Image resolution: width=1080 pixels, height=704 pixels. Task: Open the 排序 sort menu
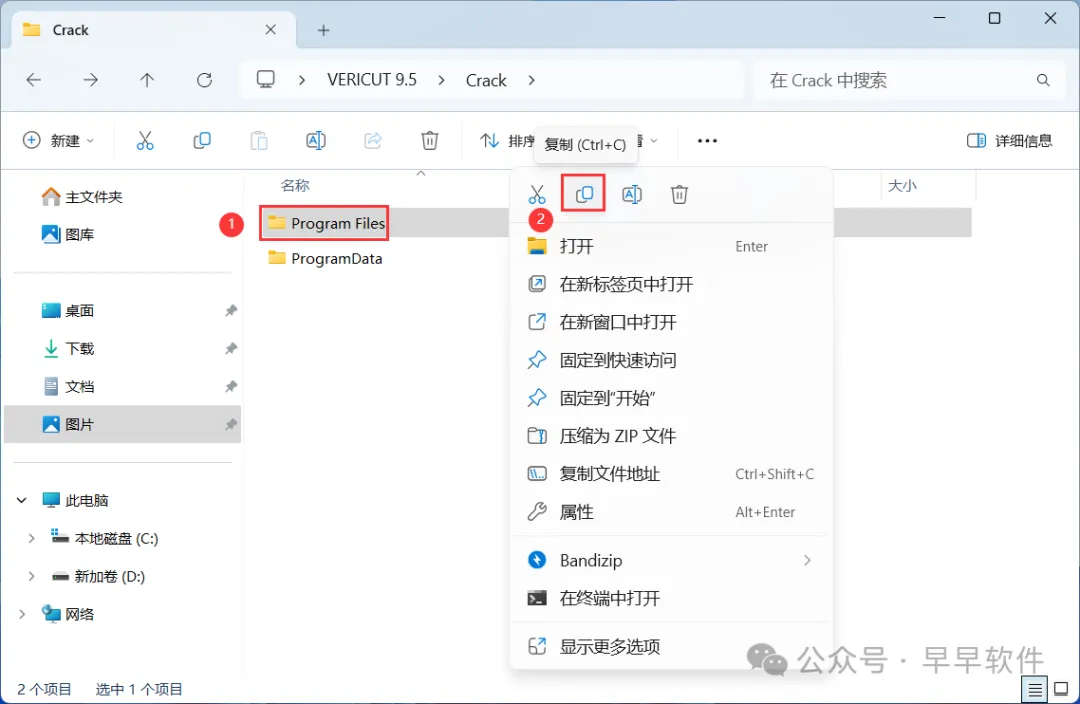(x=507, y=141)
